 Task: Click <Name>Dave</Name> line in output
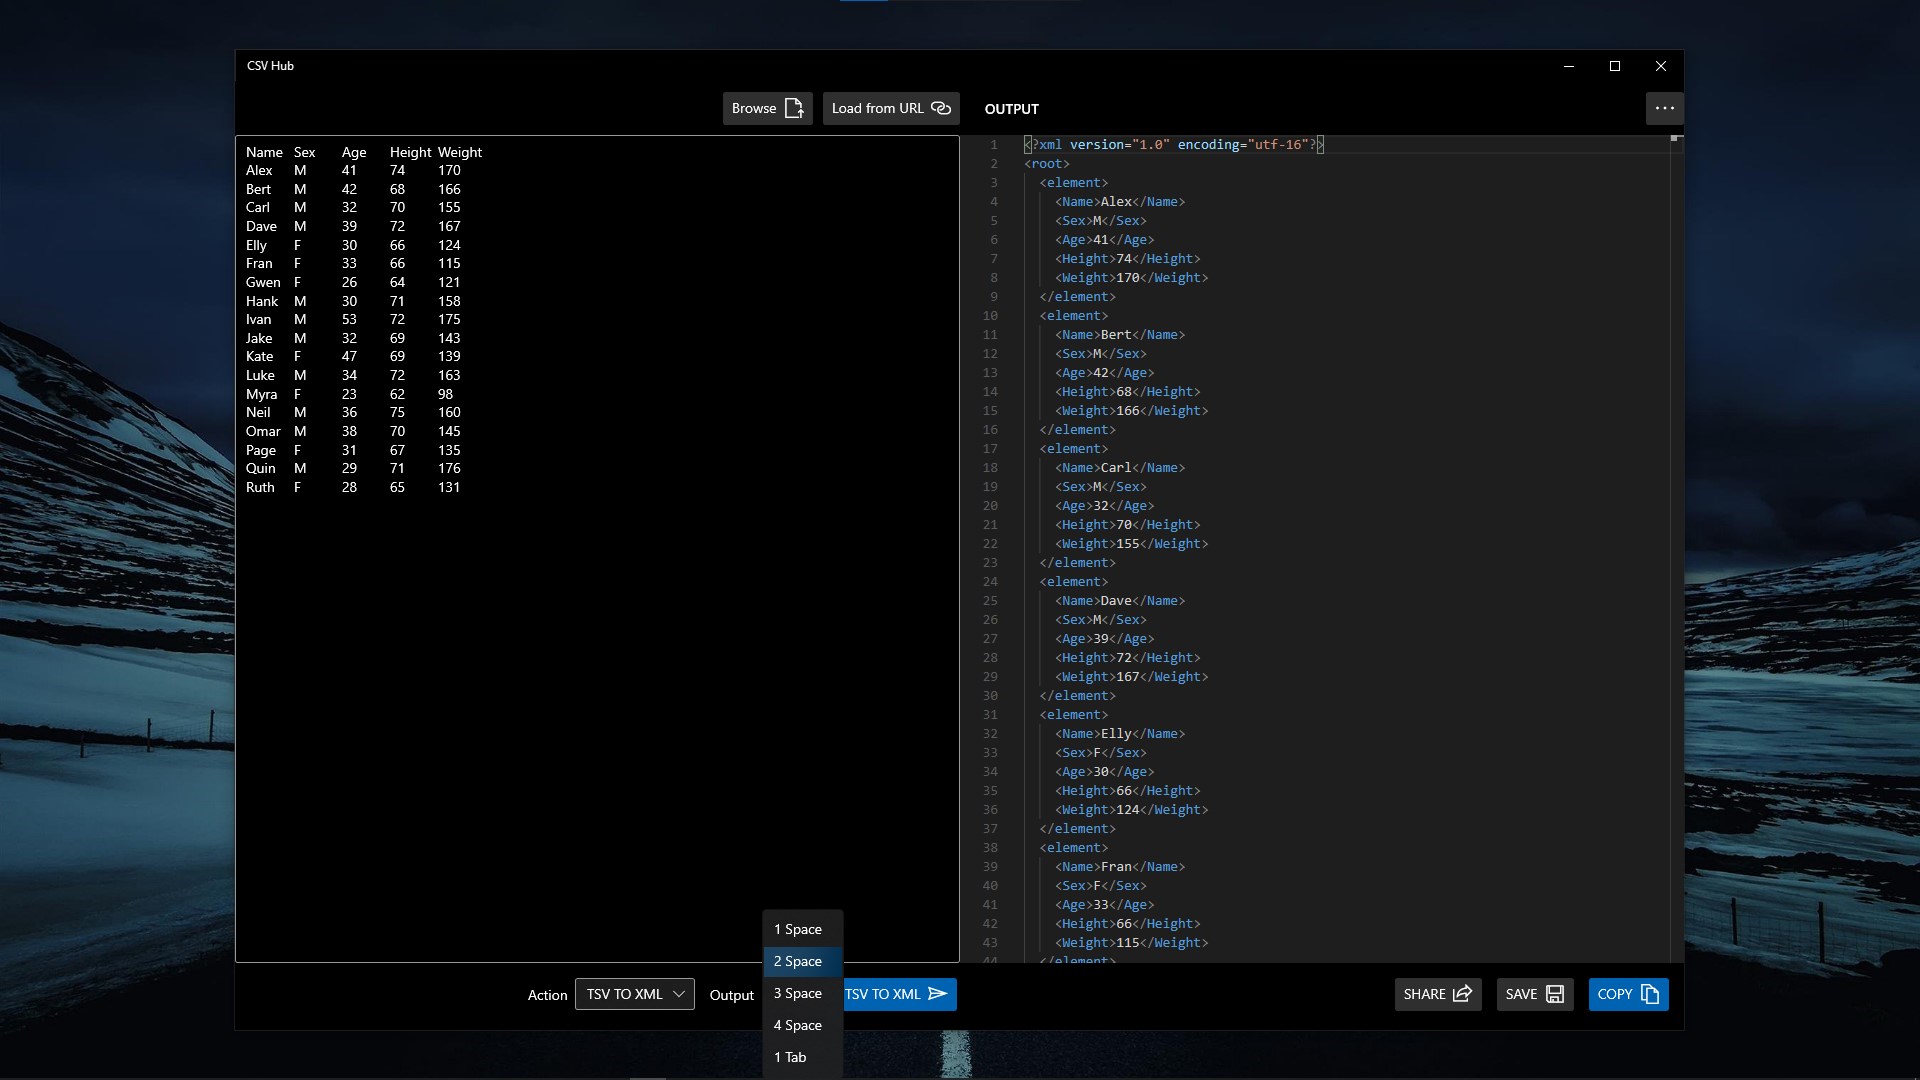pyautogui.click(x=1120, y=601)
